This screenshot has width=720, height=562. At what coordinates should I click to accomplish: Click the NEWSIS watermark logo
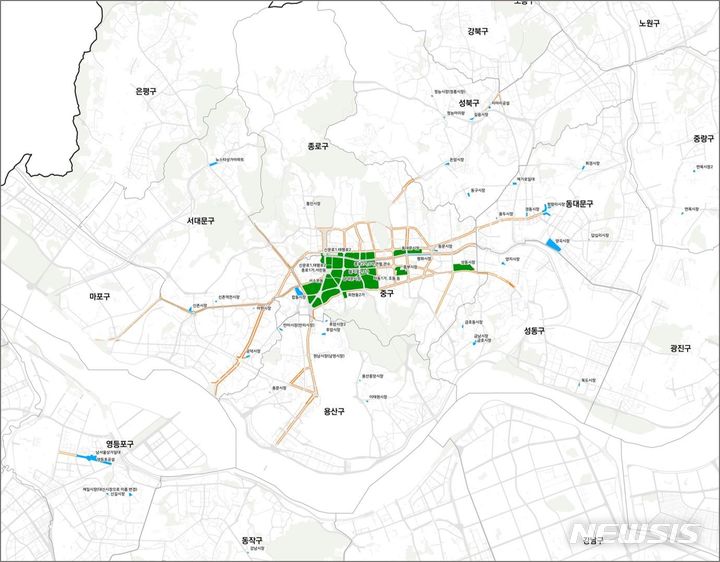636,533
